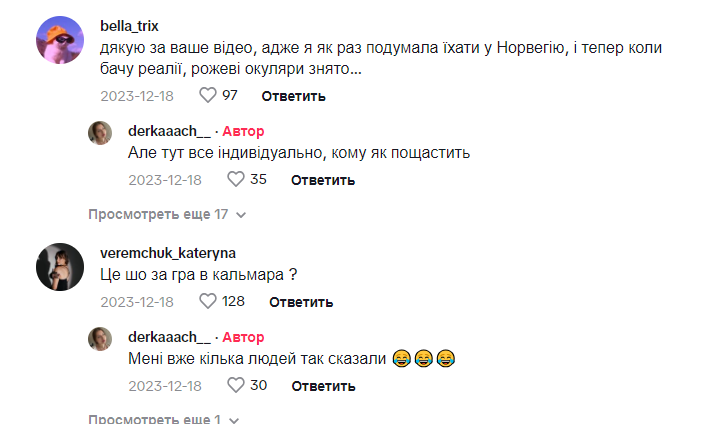Like veremchuk_kateryna's comment with the heart
717x424 pixels.
click(x=208, y=301)
